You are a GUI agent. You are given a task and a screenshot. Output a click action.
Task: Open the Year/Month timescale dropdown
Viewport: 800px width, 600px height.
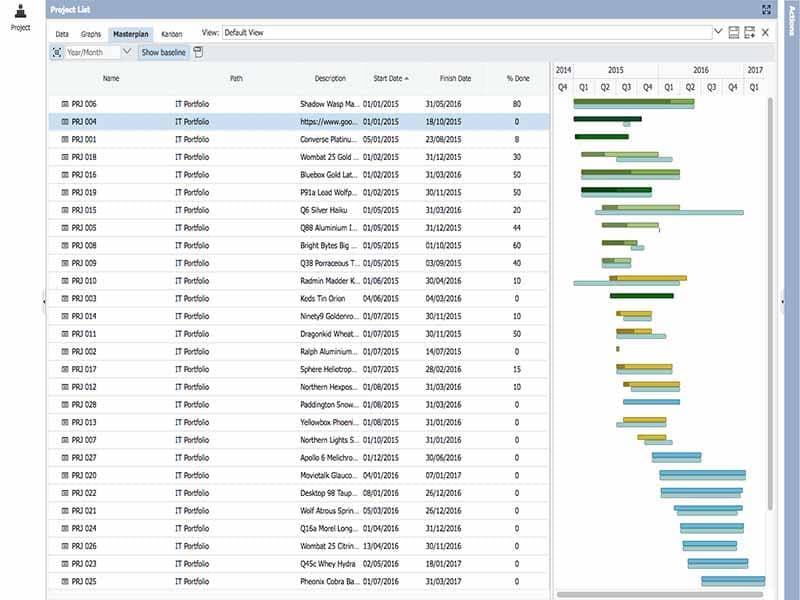coord(127,52)
